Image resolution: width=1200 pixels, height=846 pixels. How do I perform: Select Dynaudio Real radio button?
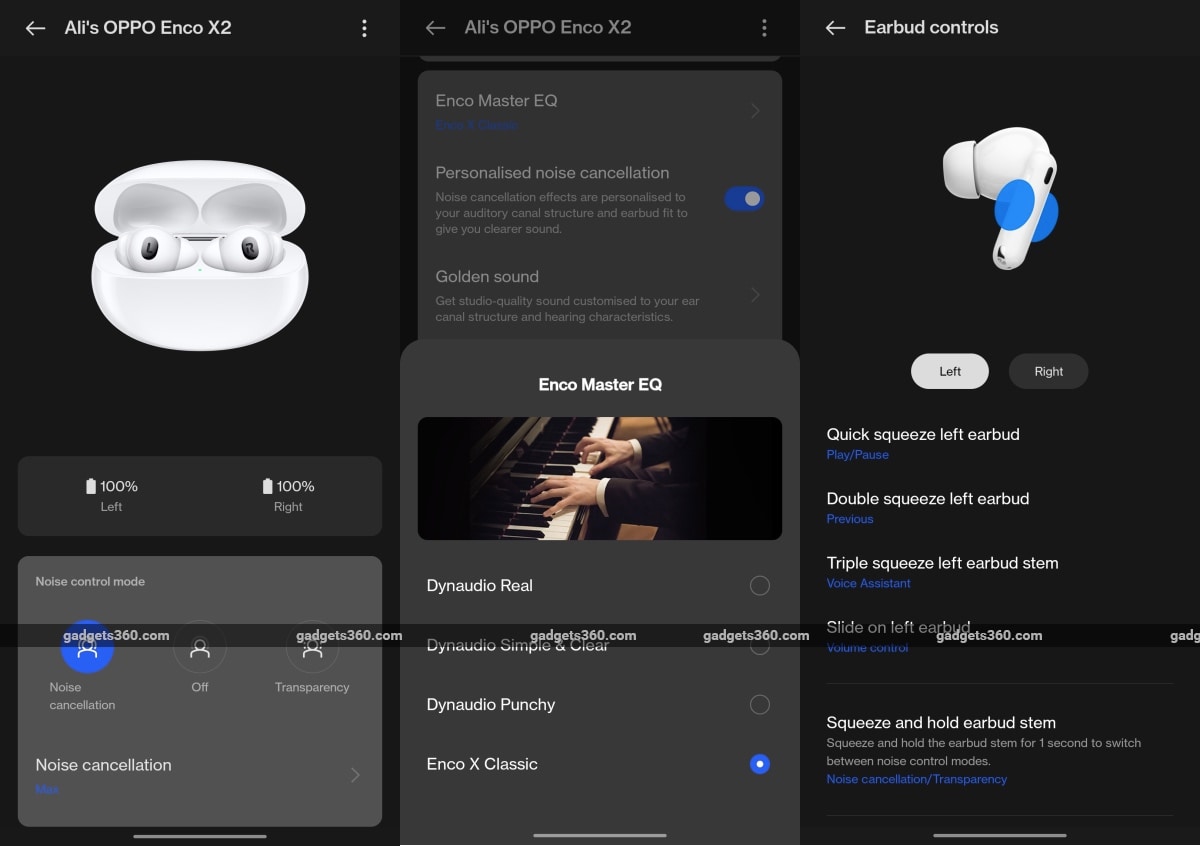point(760,585)
